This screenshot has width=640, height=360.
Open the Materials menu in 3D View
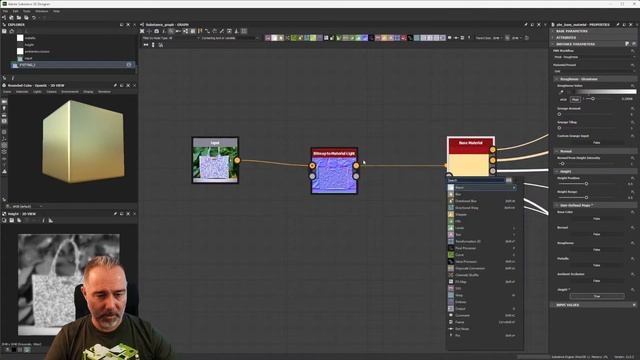pyautogui.click(x=22, y=92)
